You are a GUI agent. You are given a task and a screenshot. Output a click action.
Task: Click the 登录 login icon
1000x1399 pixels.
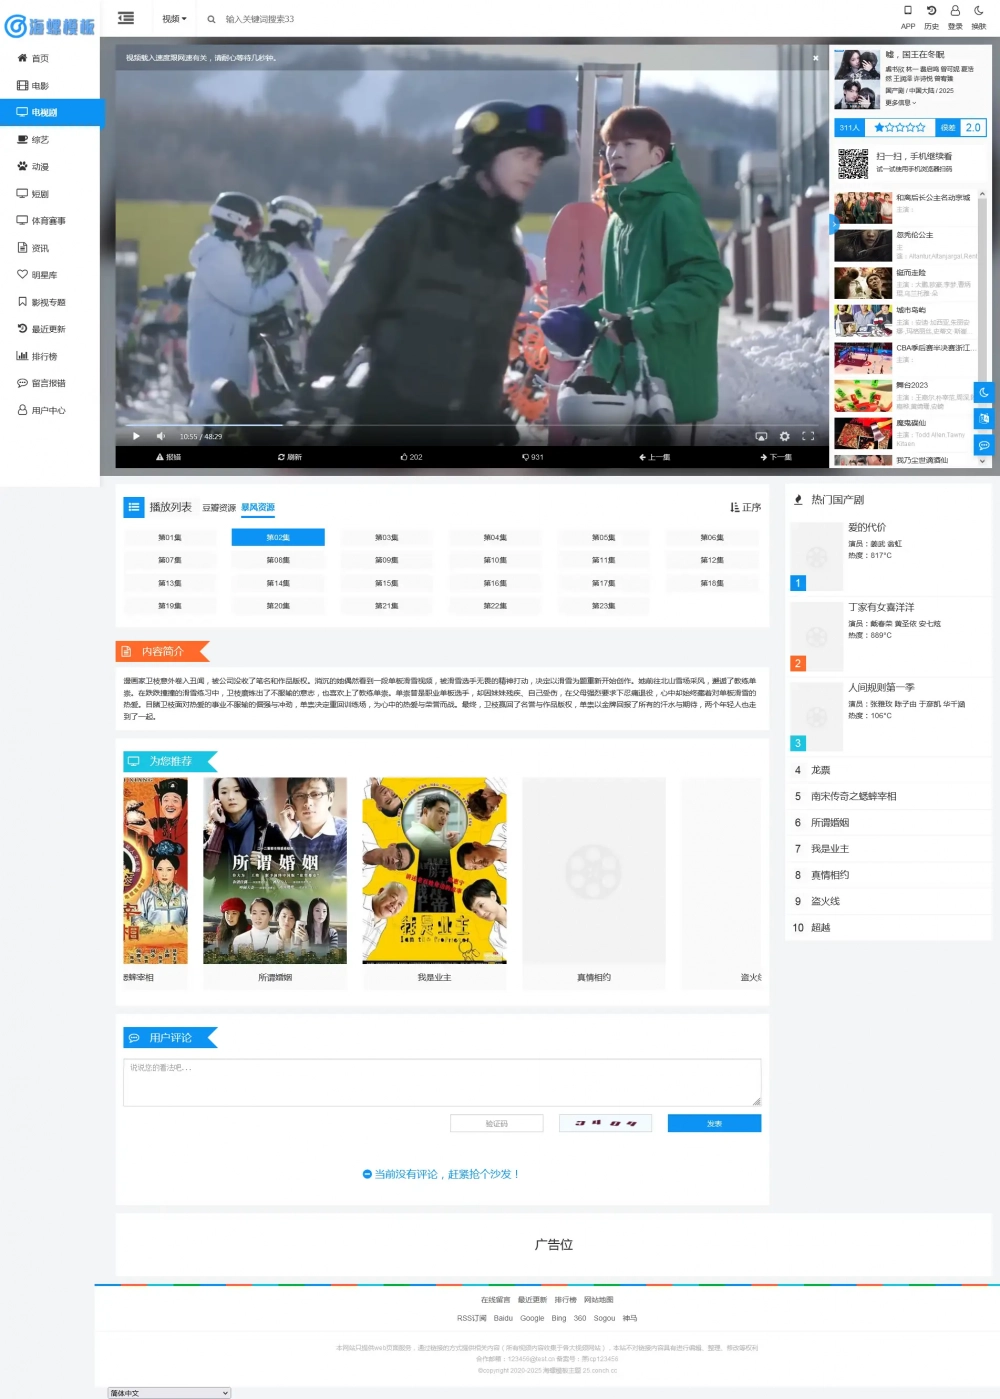955,17
